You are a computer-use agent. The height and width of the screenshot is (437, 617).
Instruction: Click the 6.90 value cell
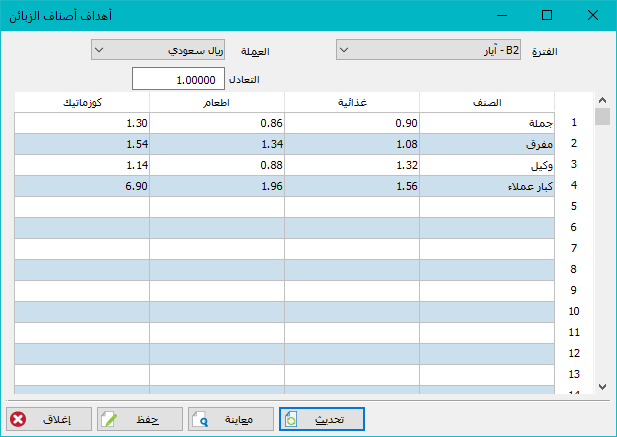click(x=82, y=186)
